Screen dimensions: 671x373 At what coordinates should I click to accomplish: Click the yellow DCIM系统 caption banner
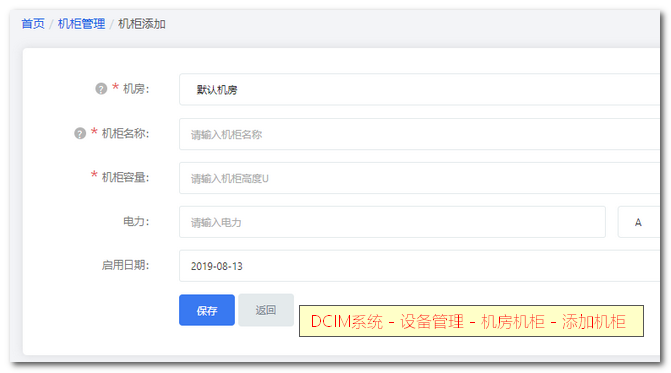point(471,321)
